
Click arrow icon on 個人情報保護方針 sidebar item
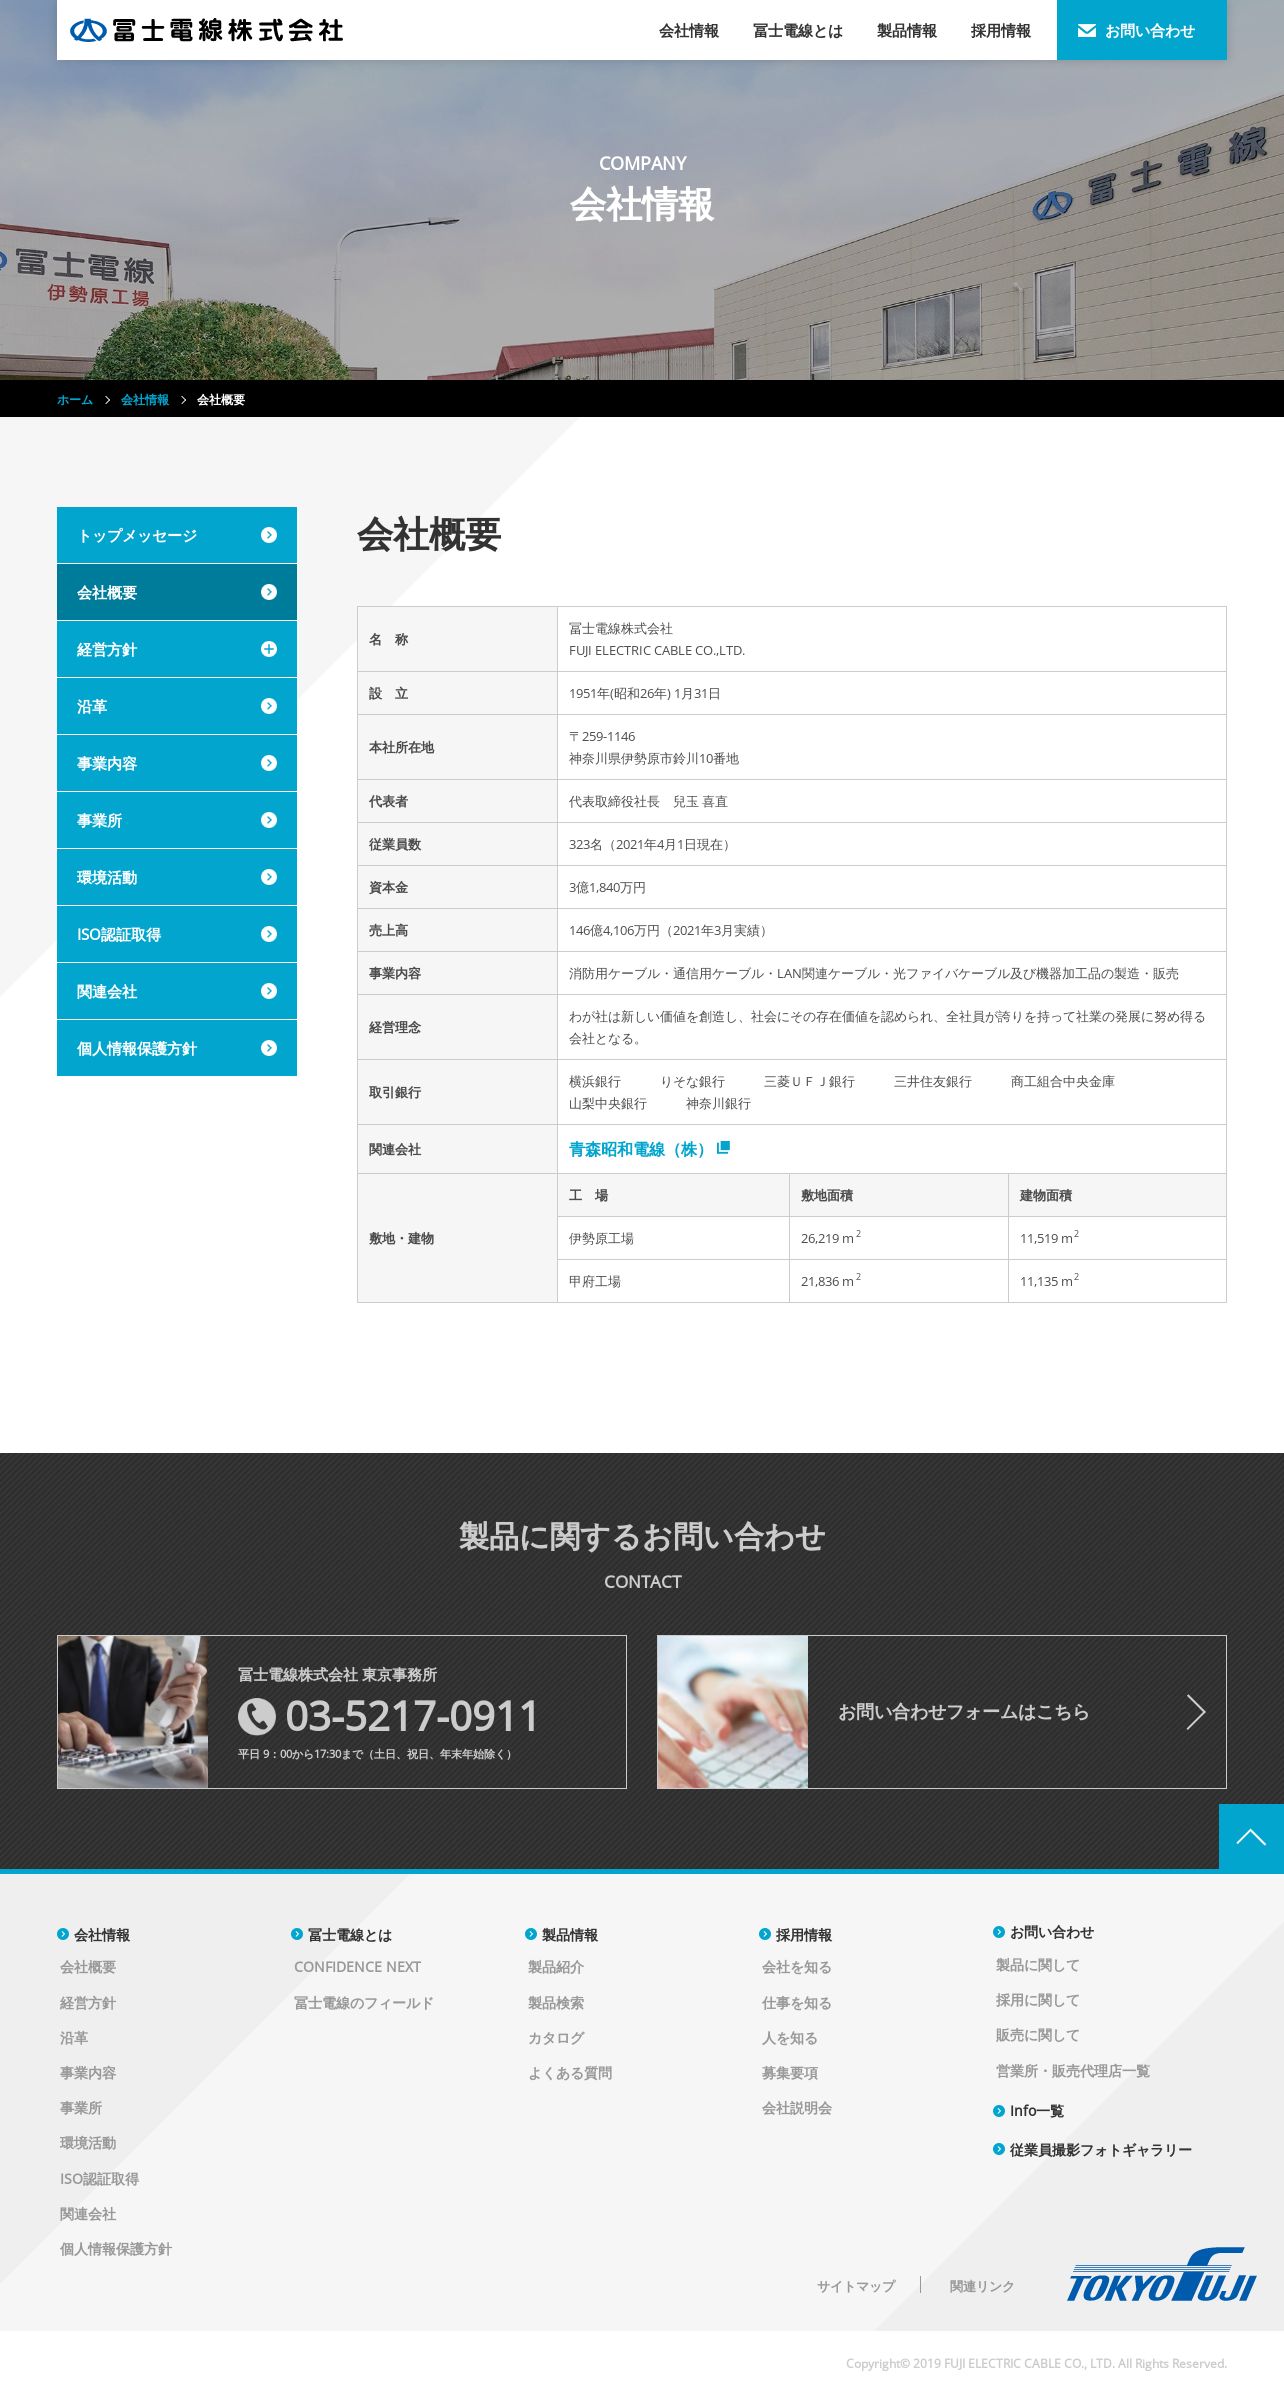(269, 1048)
